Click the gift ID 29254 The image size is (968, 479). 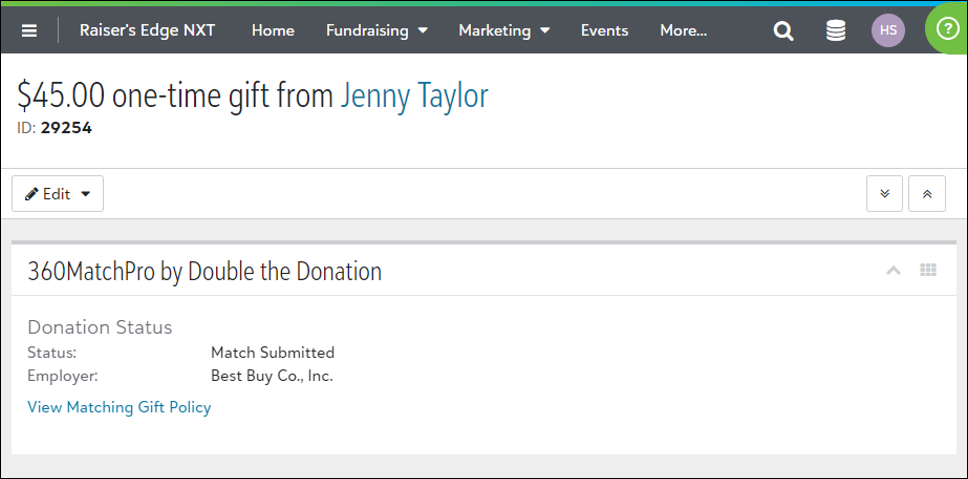66,128
